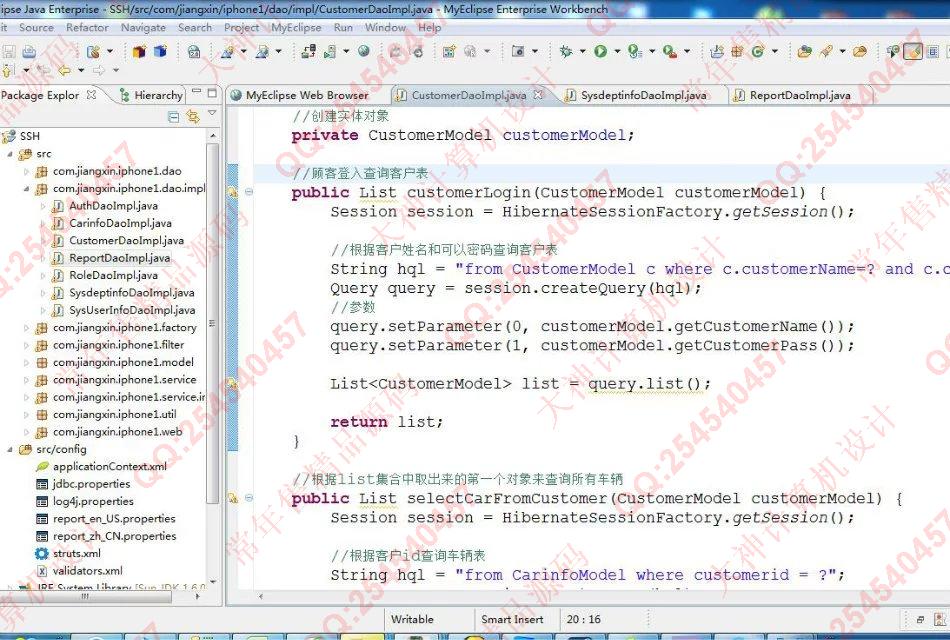Viewport: 950px width, 640px height.
Task: Select jdbc.properties file
Action: pos(91,484)
